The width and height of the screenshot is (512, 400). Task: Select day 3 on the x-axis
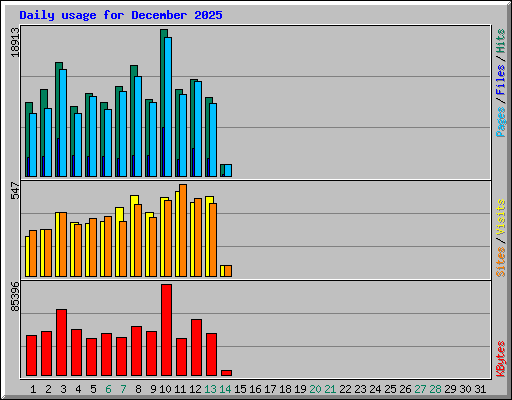click(63, 389)
